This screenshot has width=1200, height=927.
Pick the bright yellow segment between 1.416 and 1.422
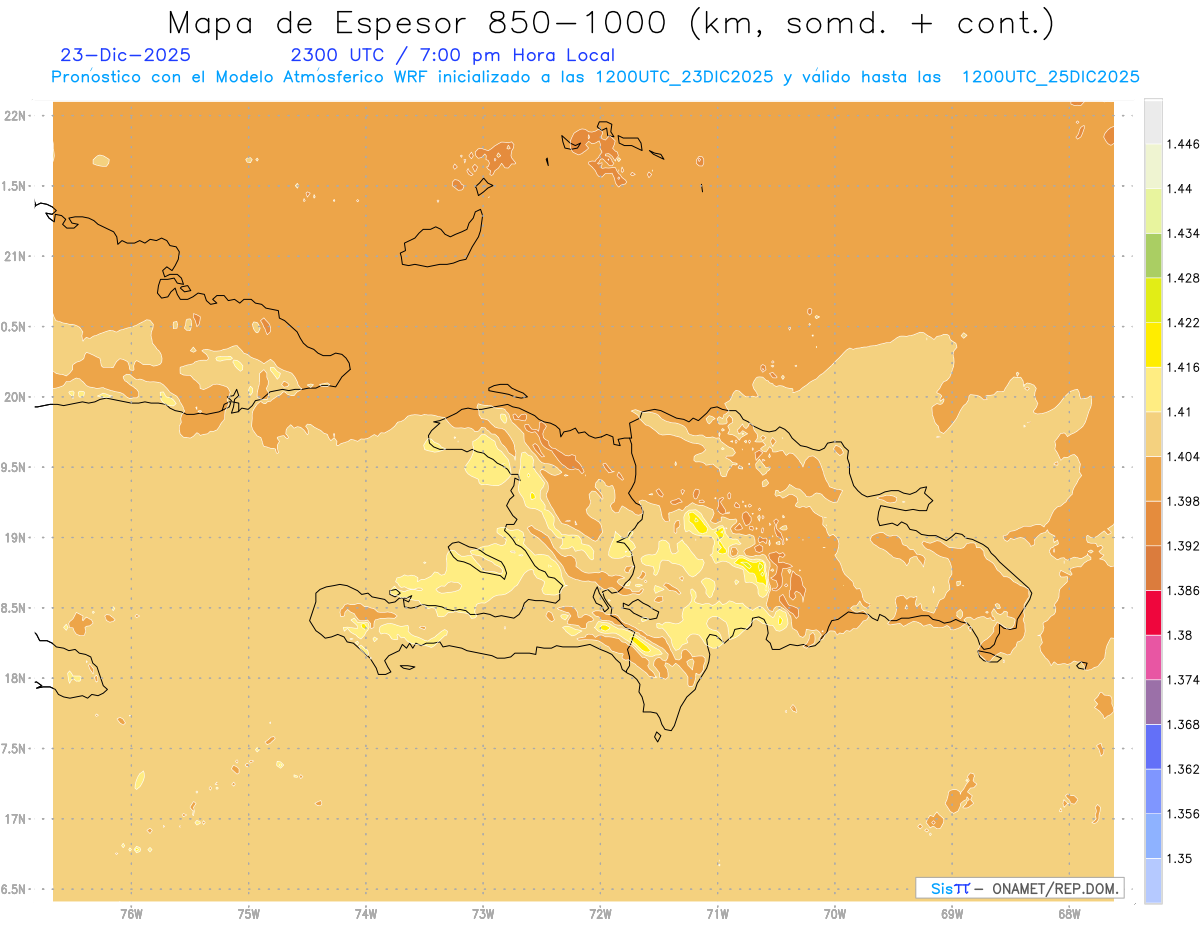[x=1153, y=344]
